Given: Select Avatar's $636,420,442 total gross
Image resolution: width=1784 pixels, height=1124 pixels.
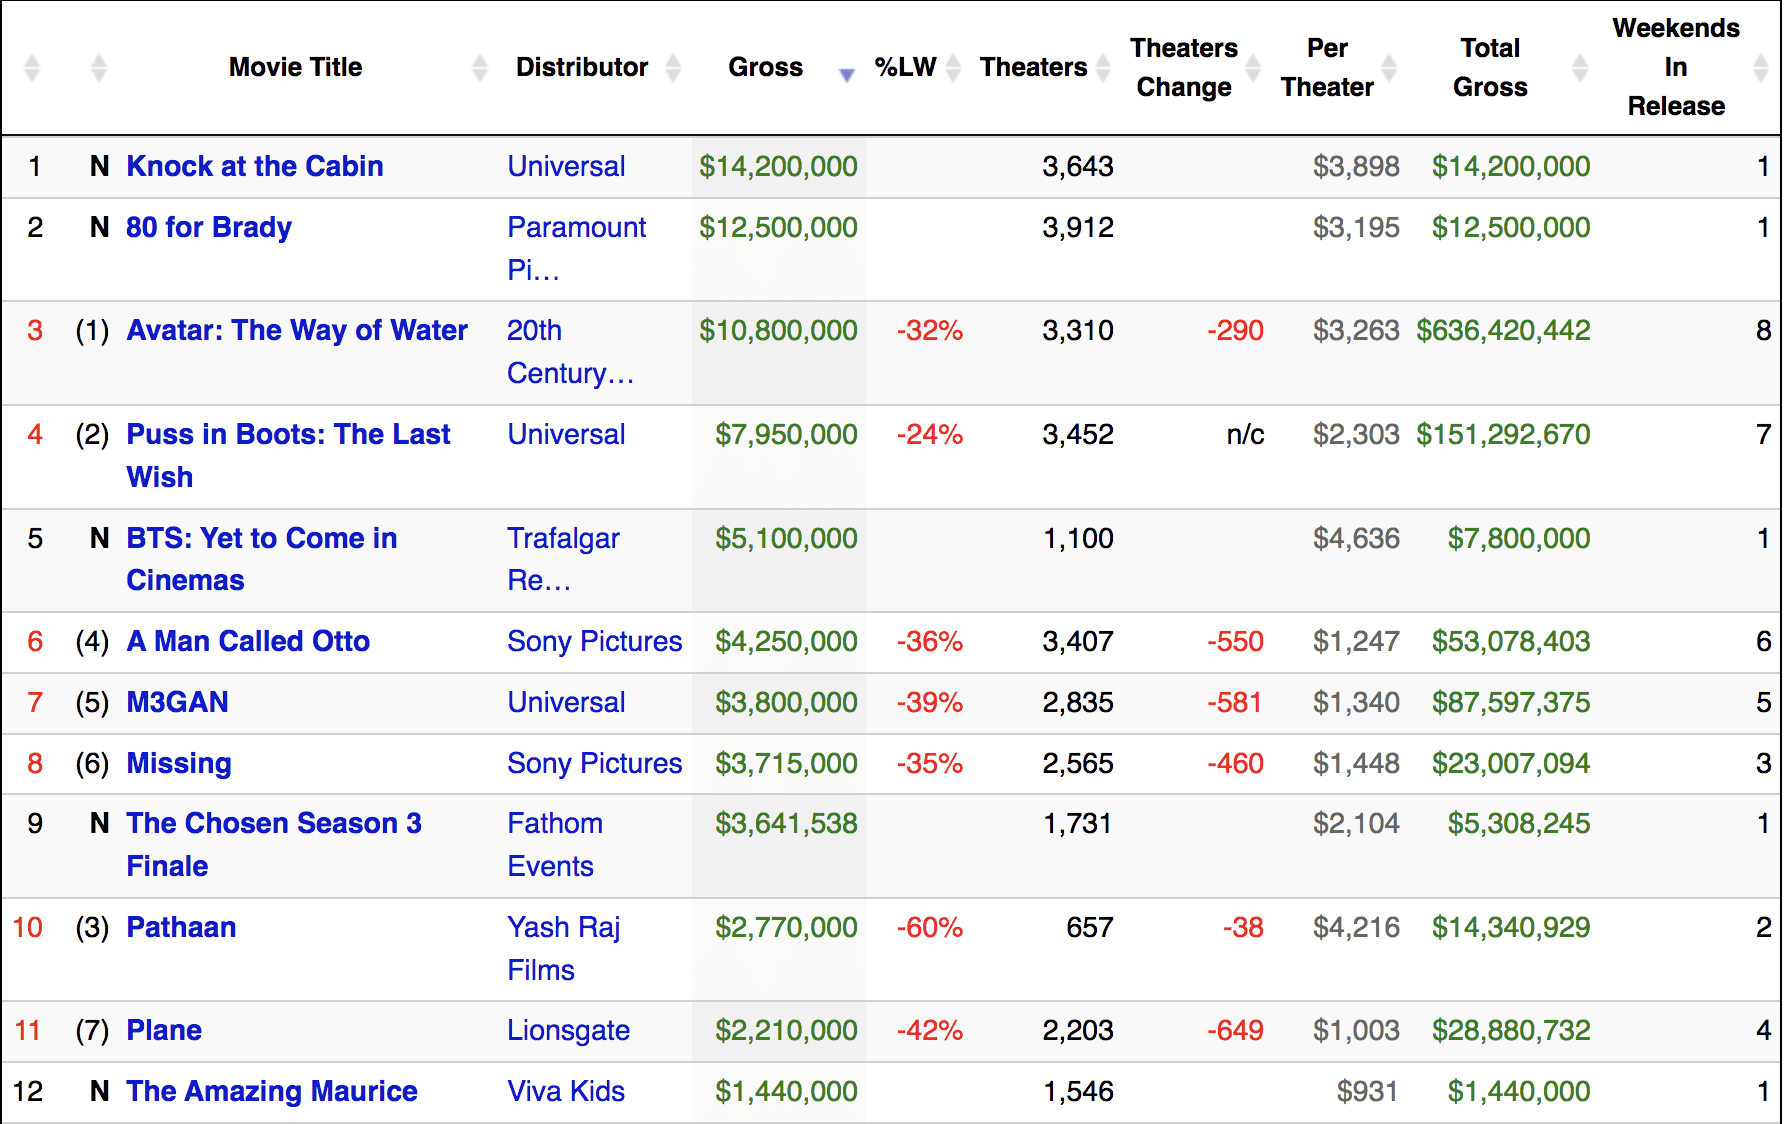Looking at the screenshot, I should 1503,330.
